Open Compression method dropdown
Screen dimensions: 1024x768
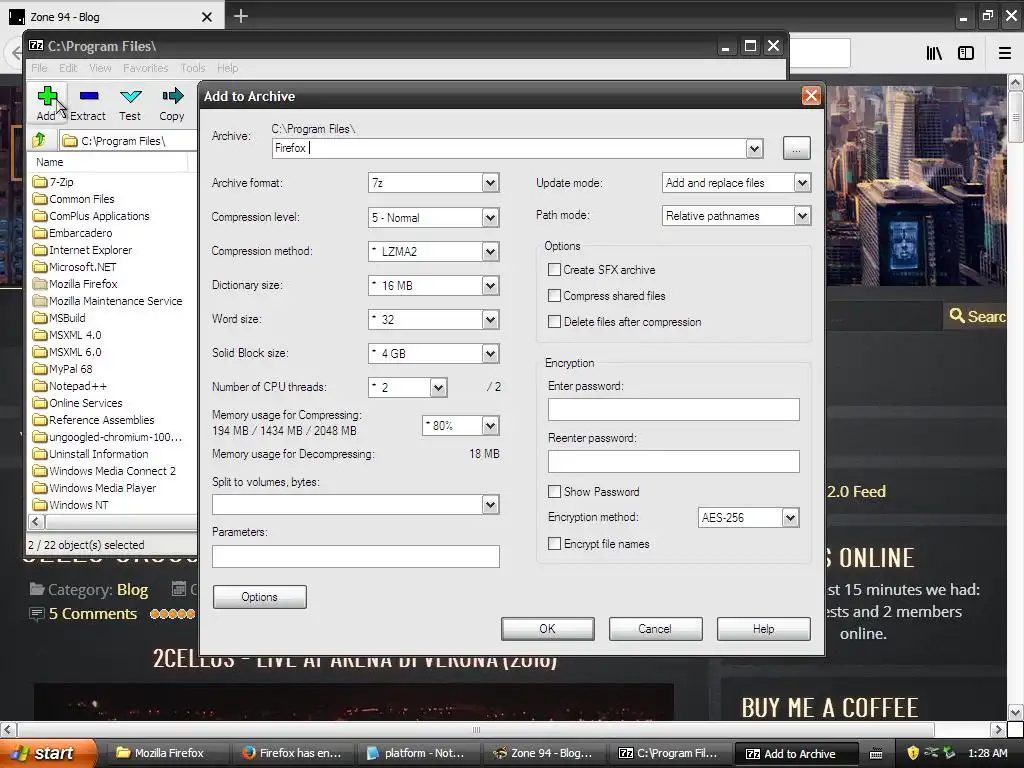click(x=490, y=251)
